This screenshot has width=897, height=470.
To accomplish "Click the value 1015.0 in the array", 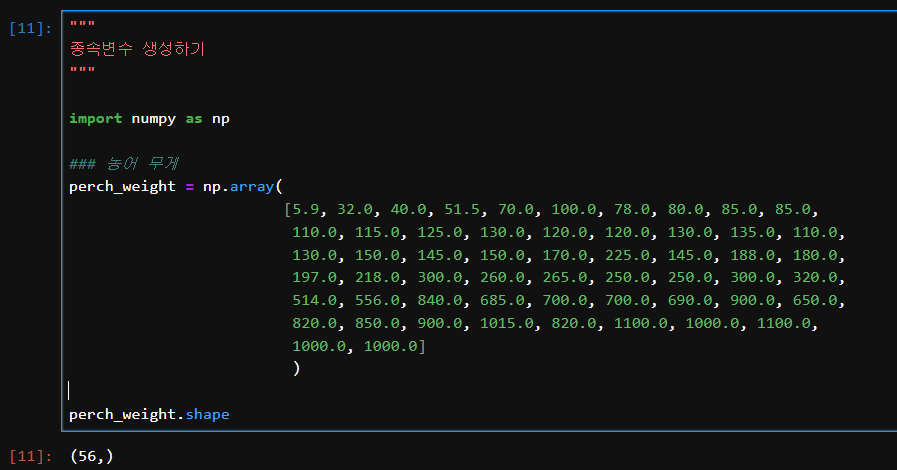I will tap(507, 323).
